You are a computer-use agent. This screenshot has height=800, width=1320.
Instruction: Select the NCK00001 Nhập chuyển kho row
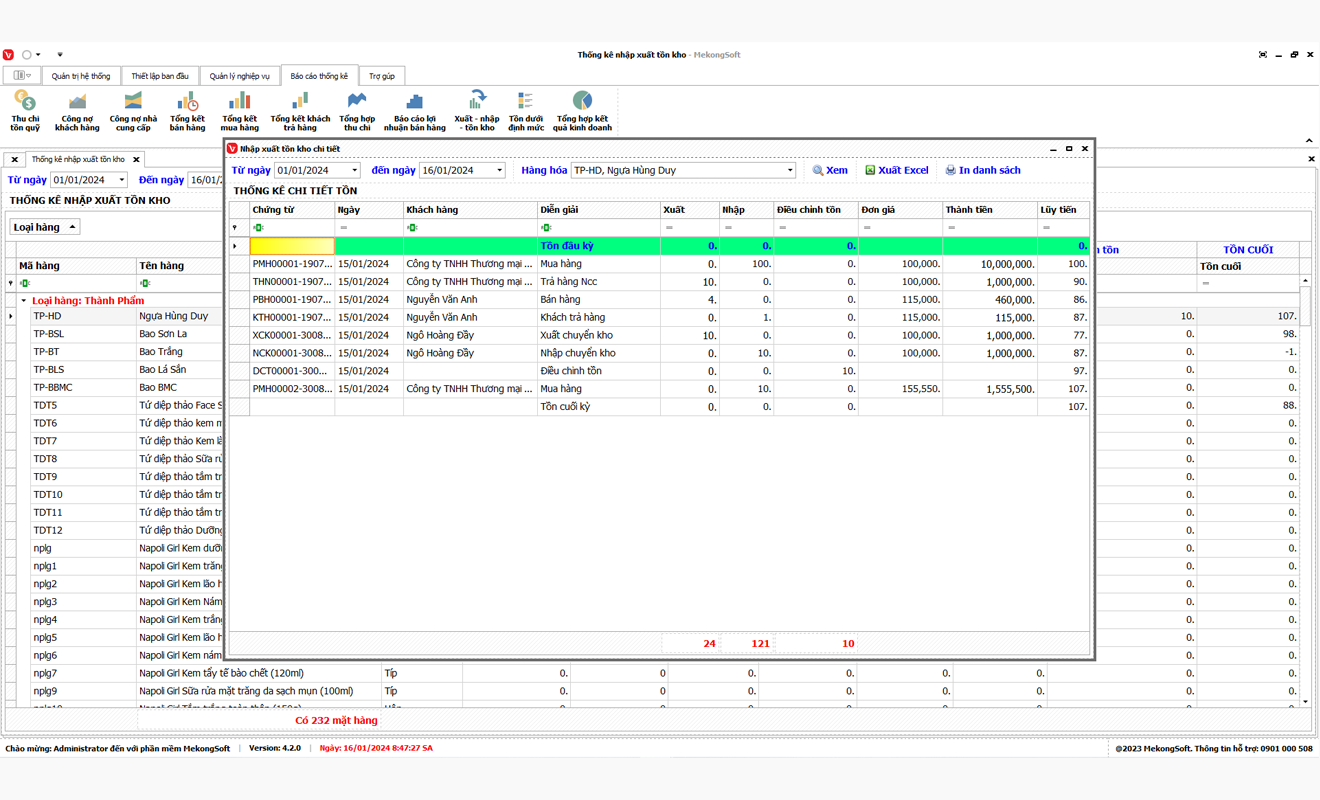pos(660,353)
